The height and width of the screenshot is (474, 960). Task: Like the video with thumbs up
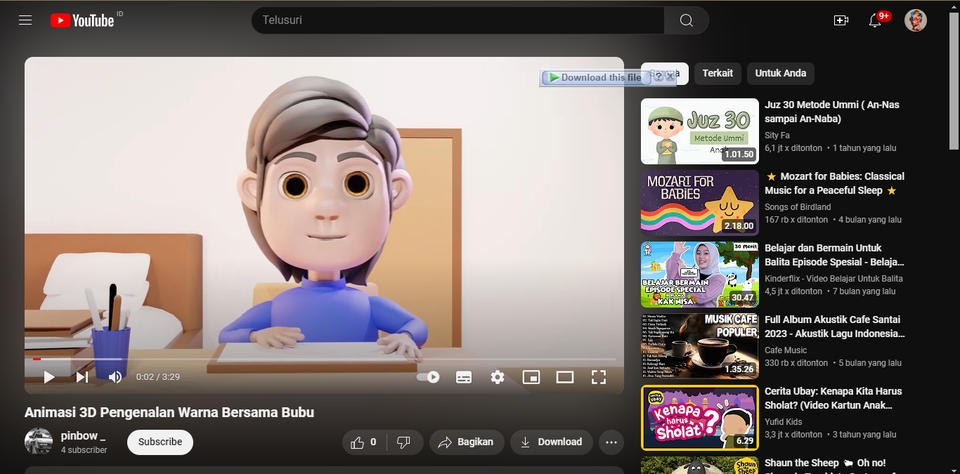pyautogui.click(x=364, y=442)
